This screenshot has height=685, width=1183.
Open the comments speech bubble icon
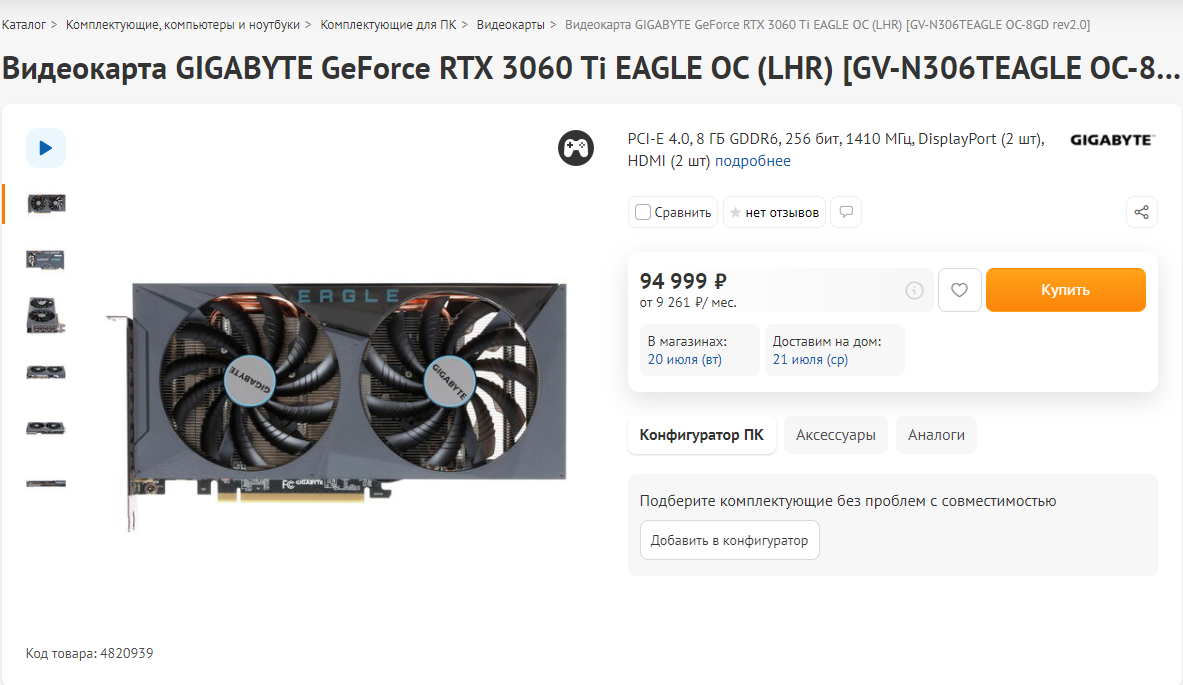(846, 212)
